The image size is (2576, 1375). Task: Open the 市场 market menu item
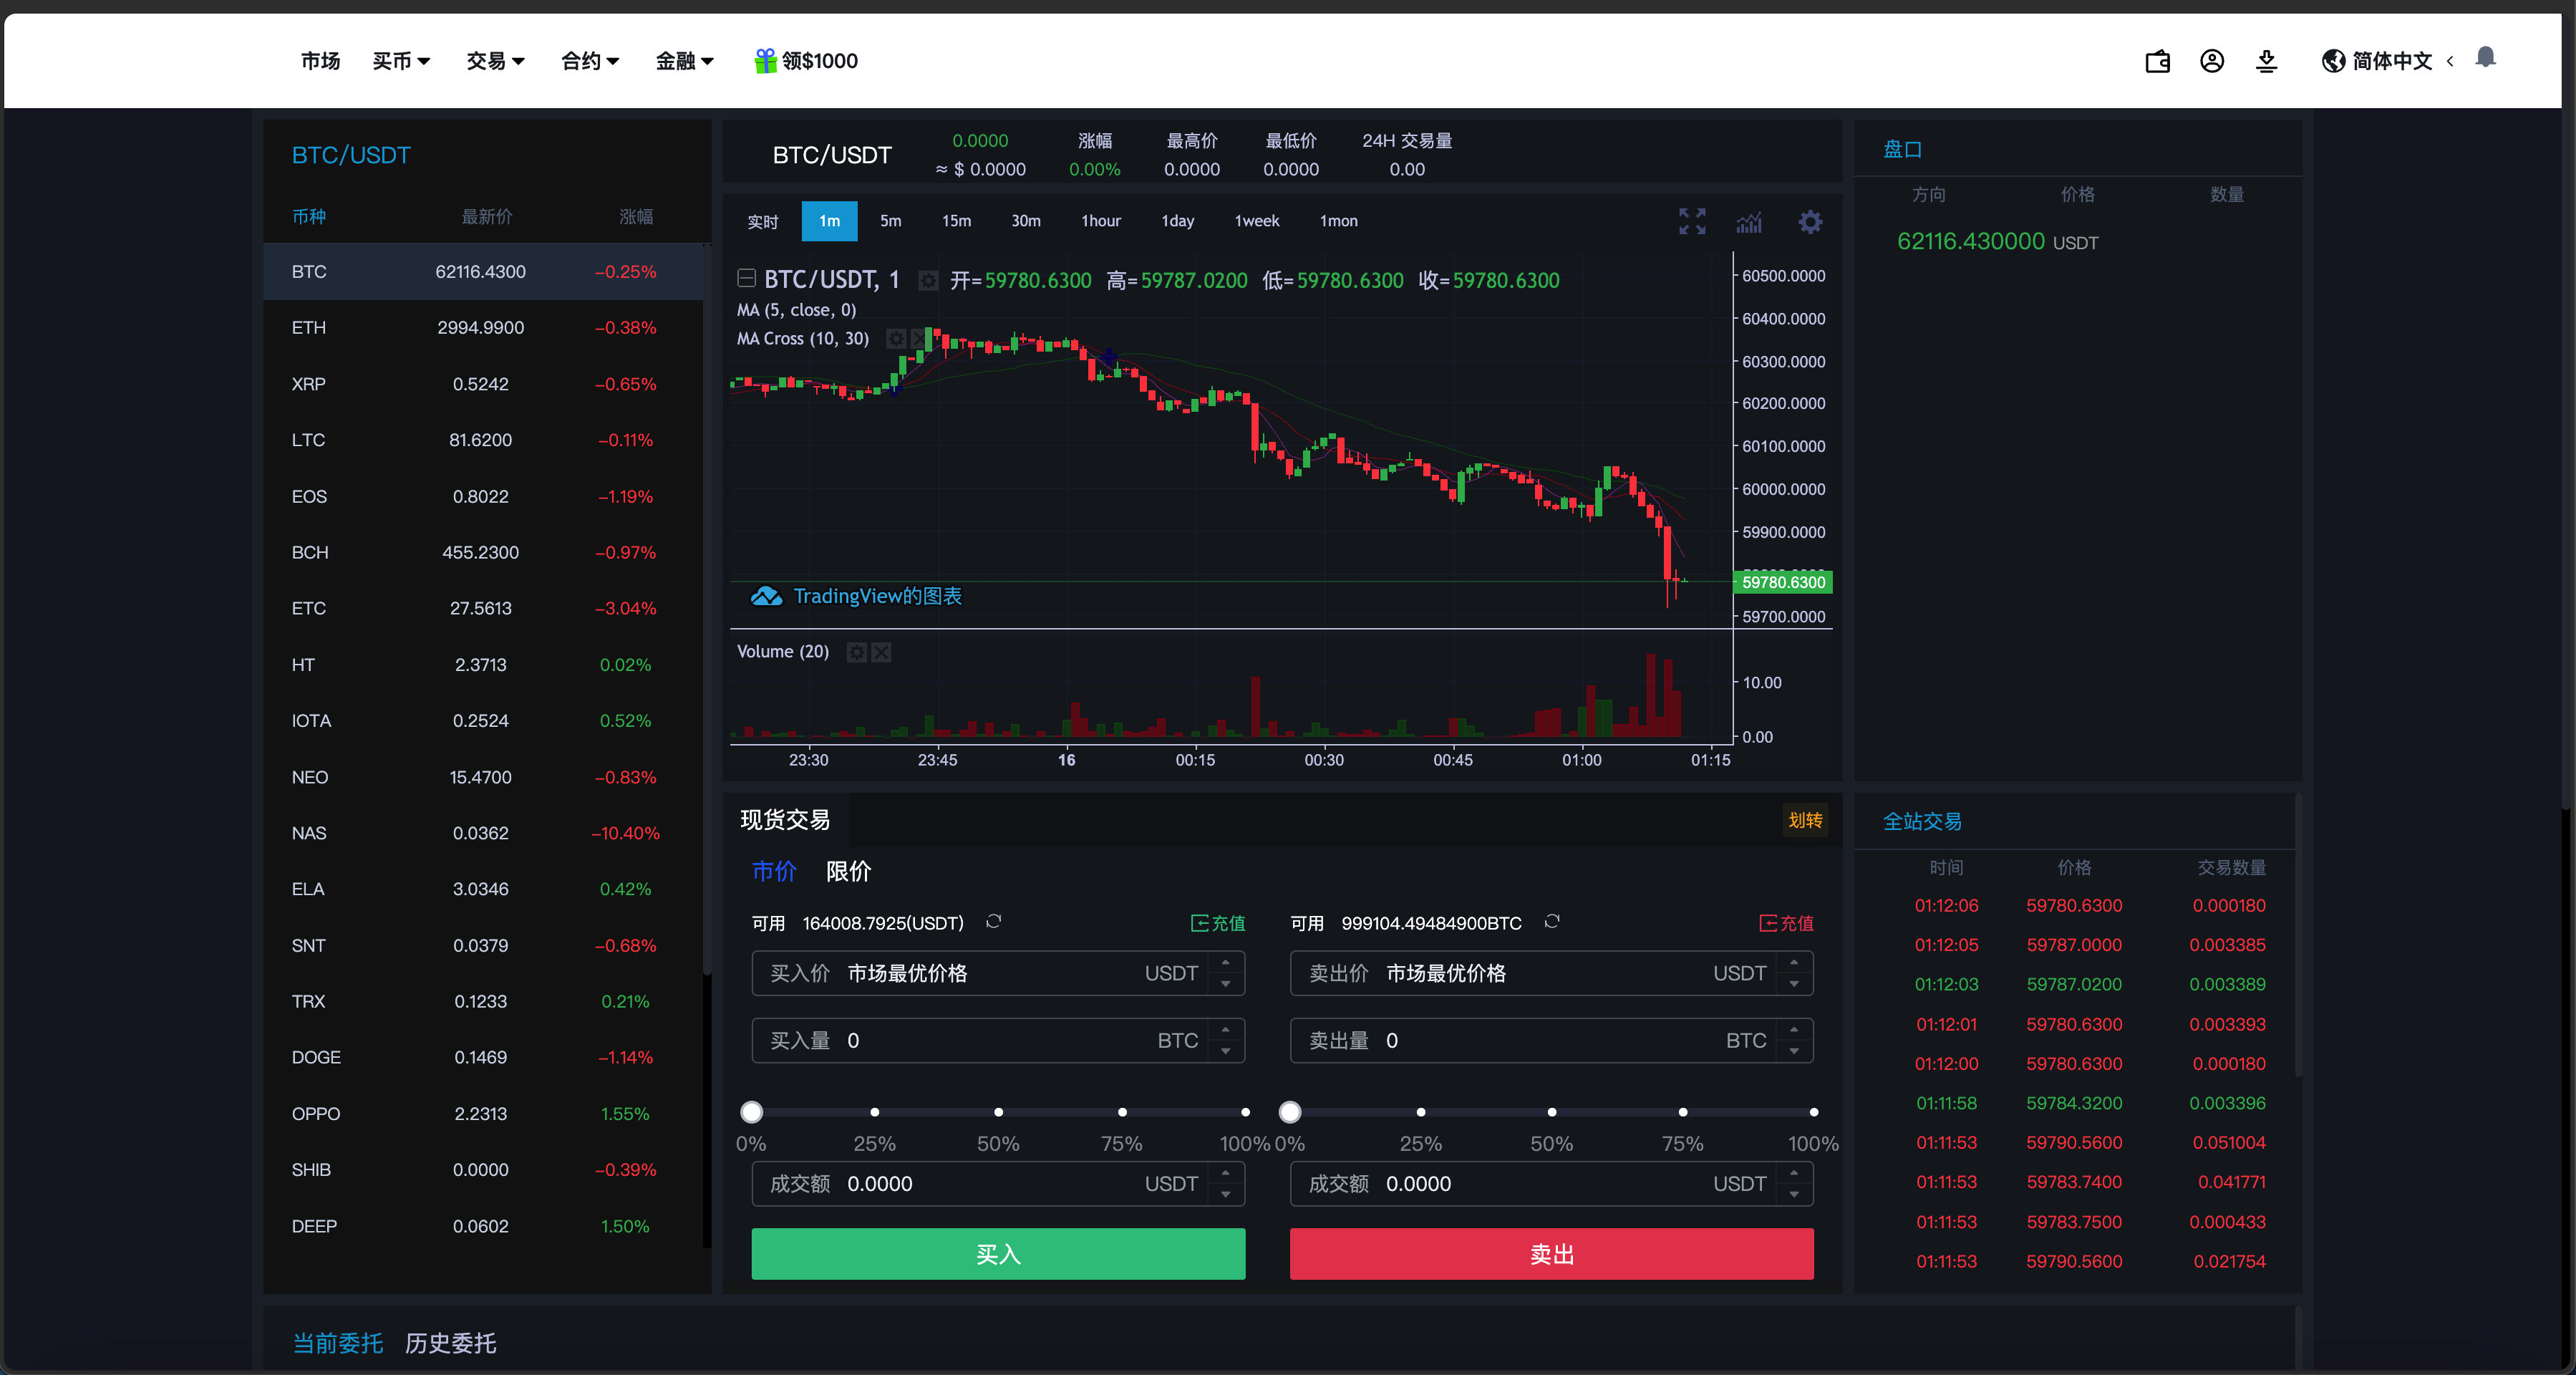tap(320, 61)
